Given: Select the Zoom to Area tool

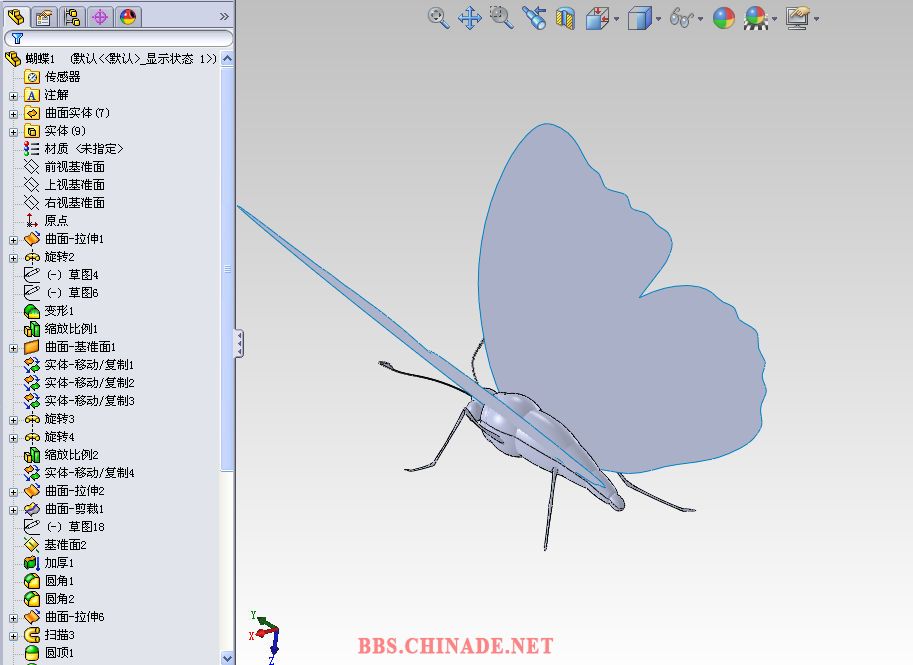Looking at the screenshot, I should [x=502, y=17].
